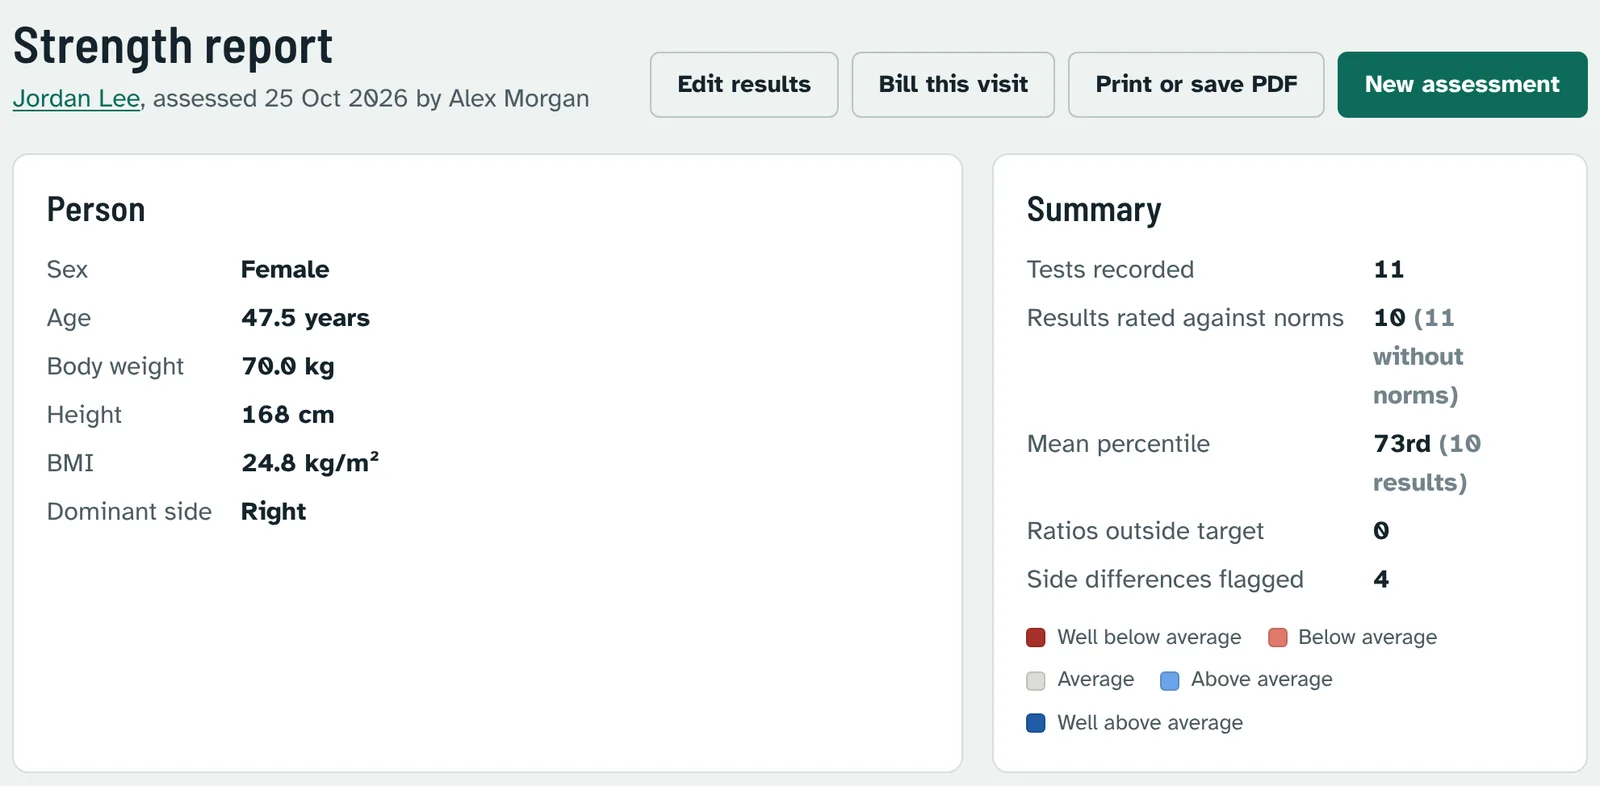Image resolution: width=1600 pixels, height=786 pixels.
Task: Click the BMI value 24.8 kg/m²
Action: (x=310, y=462)
